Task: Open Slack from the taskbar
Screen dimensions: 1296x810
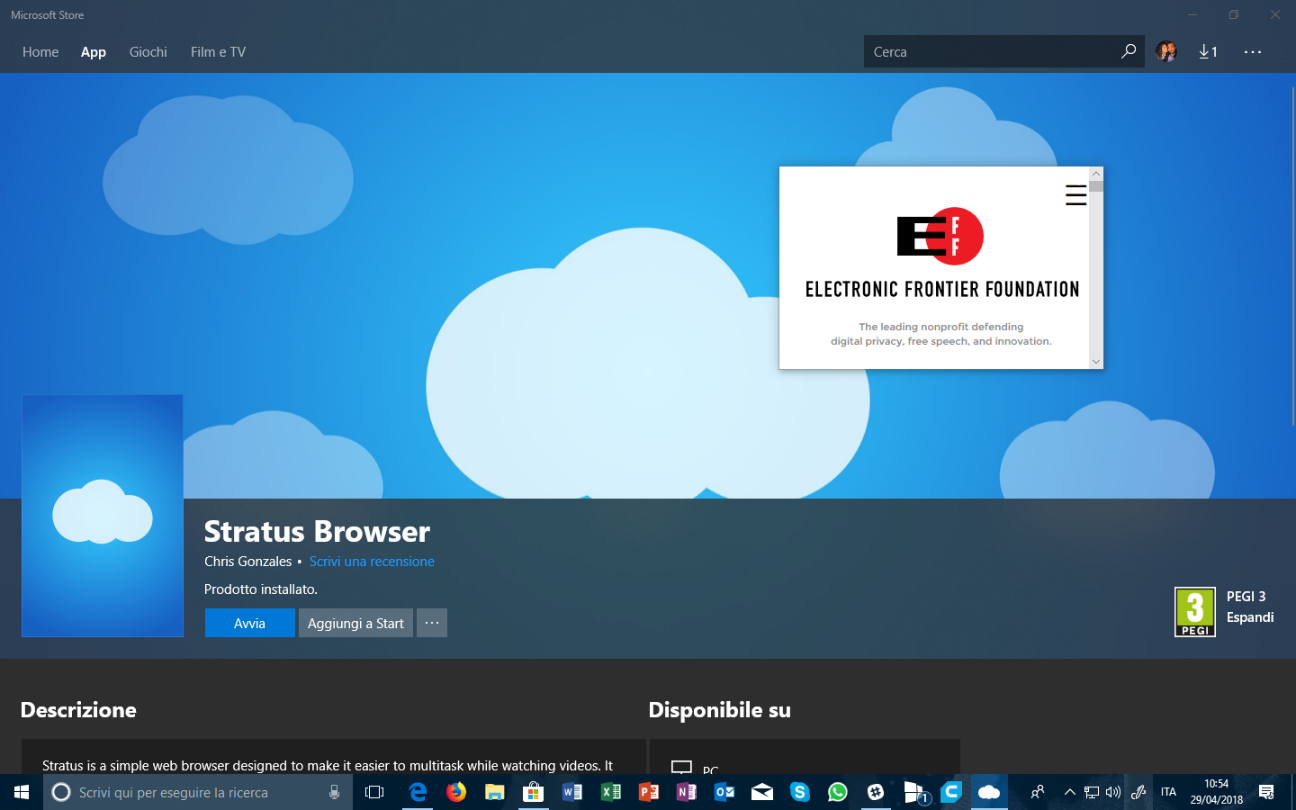Action: click(876, 792)
